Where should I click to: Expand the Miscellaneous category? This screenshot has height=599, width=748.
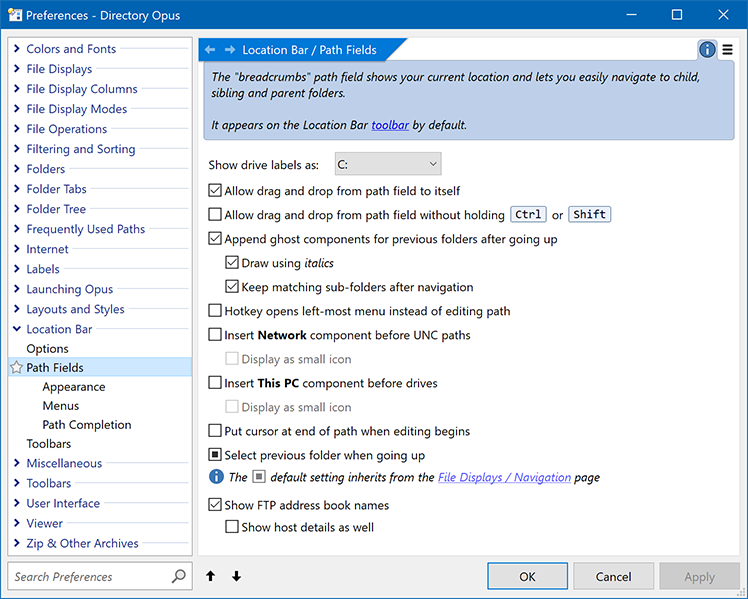(x=17, y=463)
